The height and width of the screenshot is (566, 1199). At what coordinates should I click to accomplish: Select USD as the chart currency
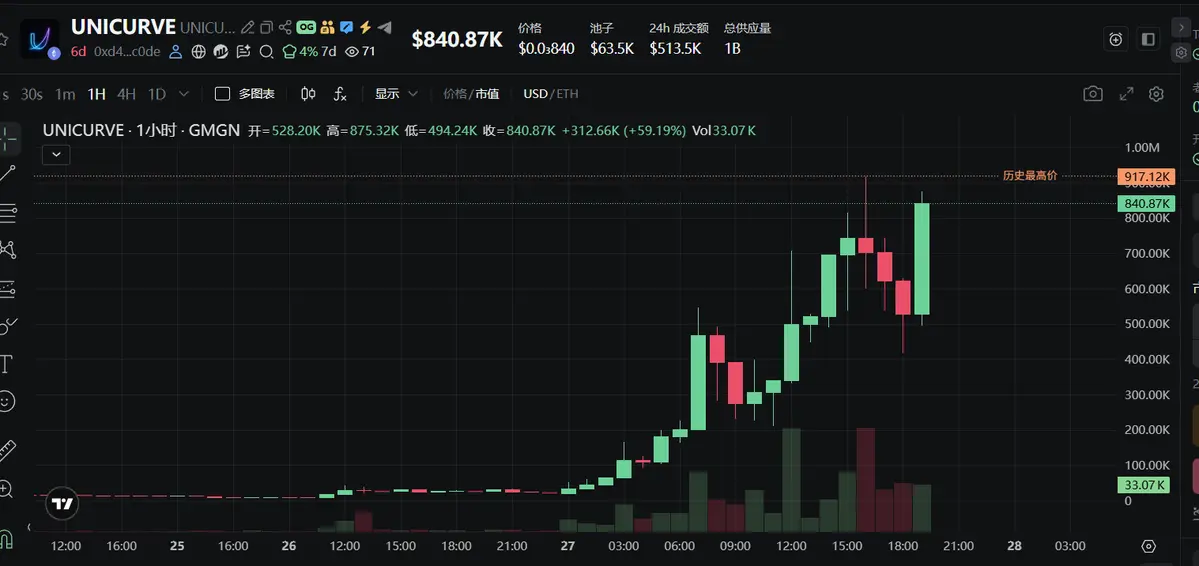pyautogui.click(x=535, y=94)
